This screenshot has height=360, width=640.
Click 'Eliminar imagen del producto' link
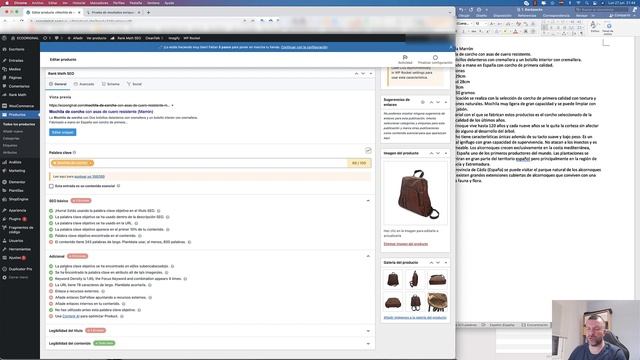[x=406, y=244]
